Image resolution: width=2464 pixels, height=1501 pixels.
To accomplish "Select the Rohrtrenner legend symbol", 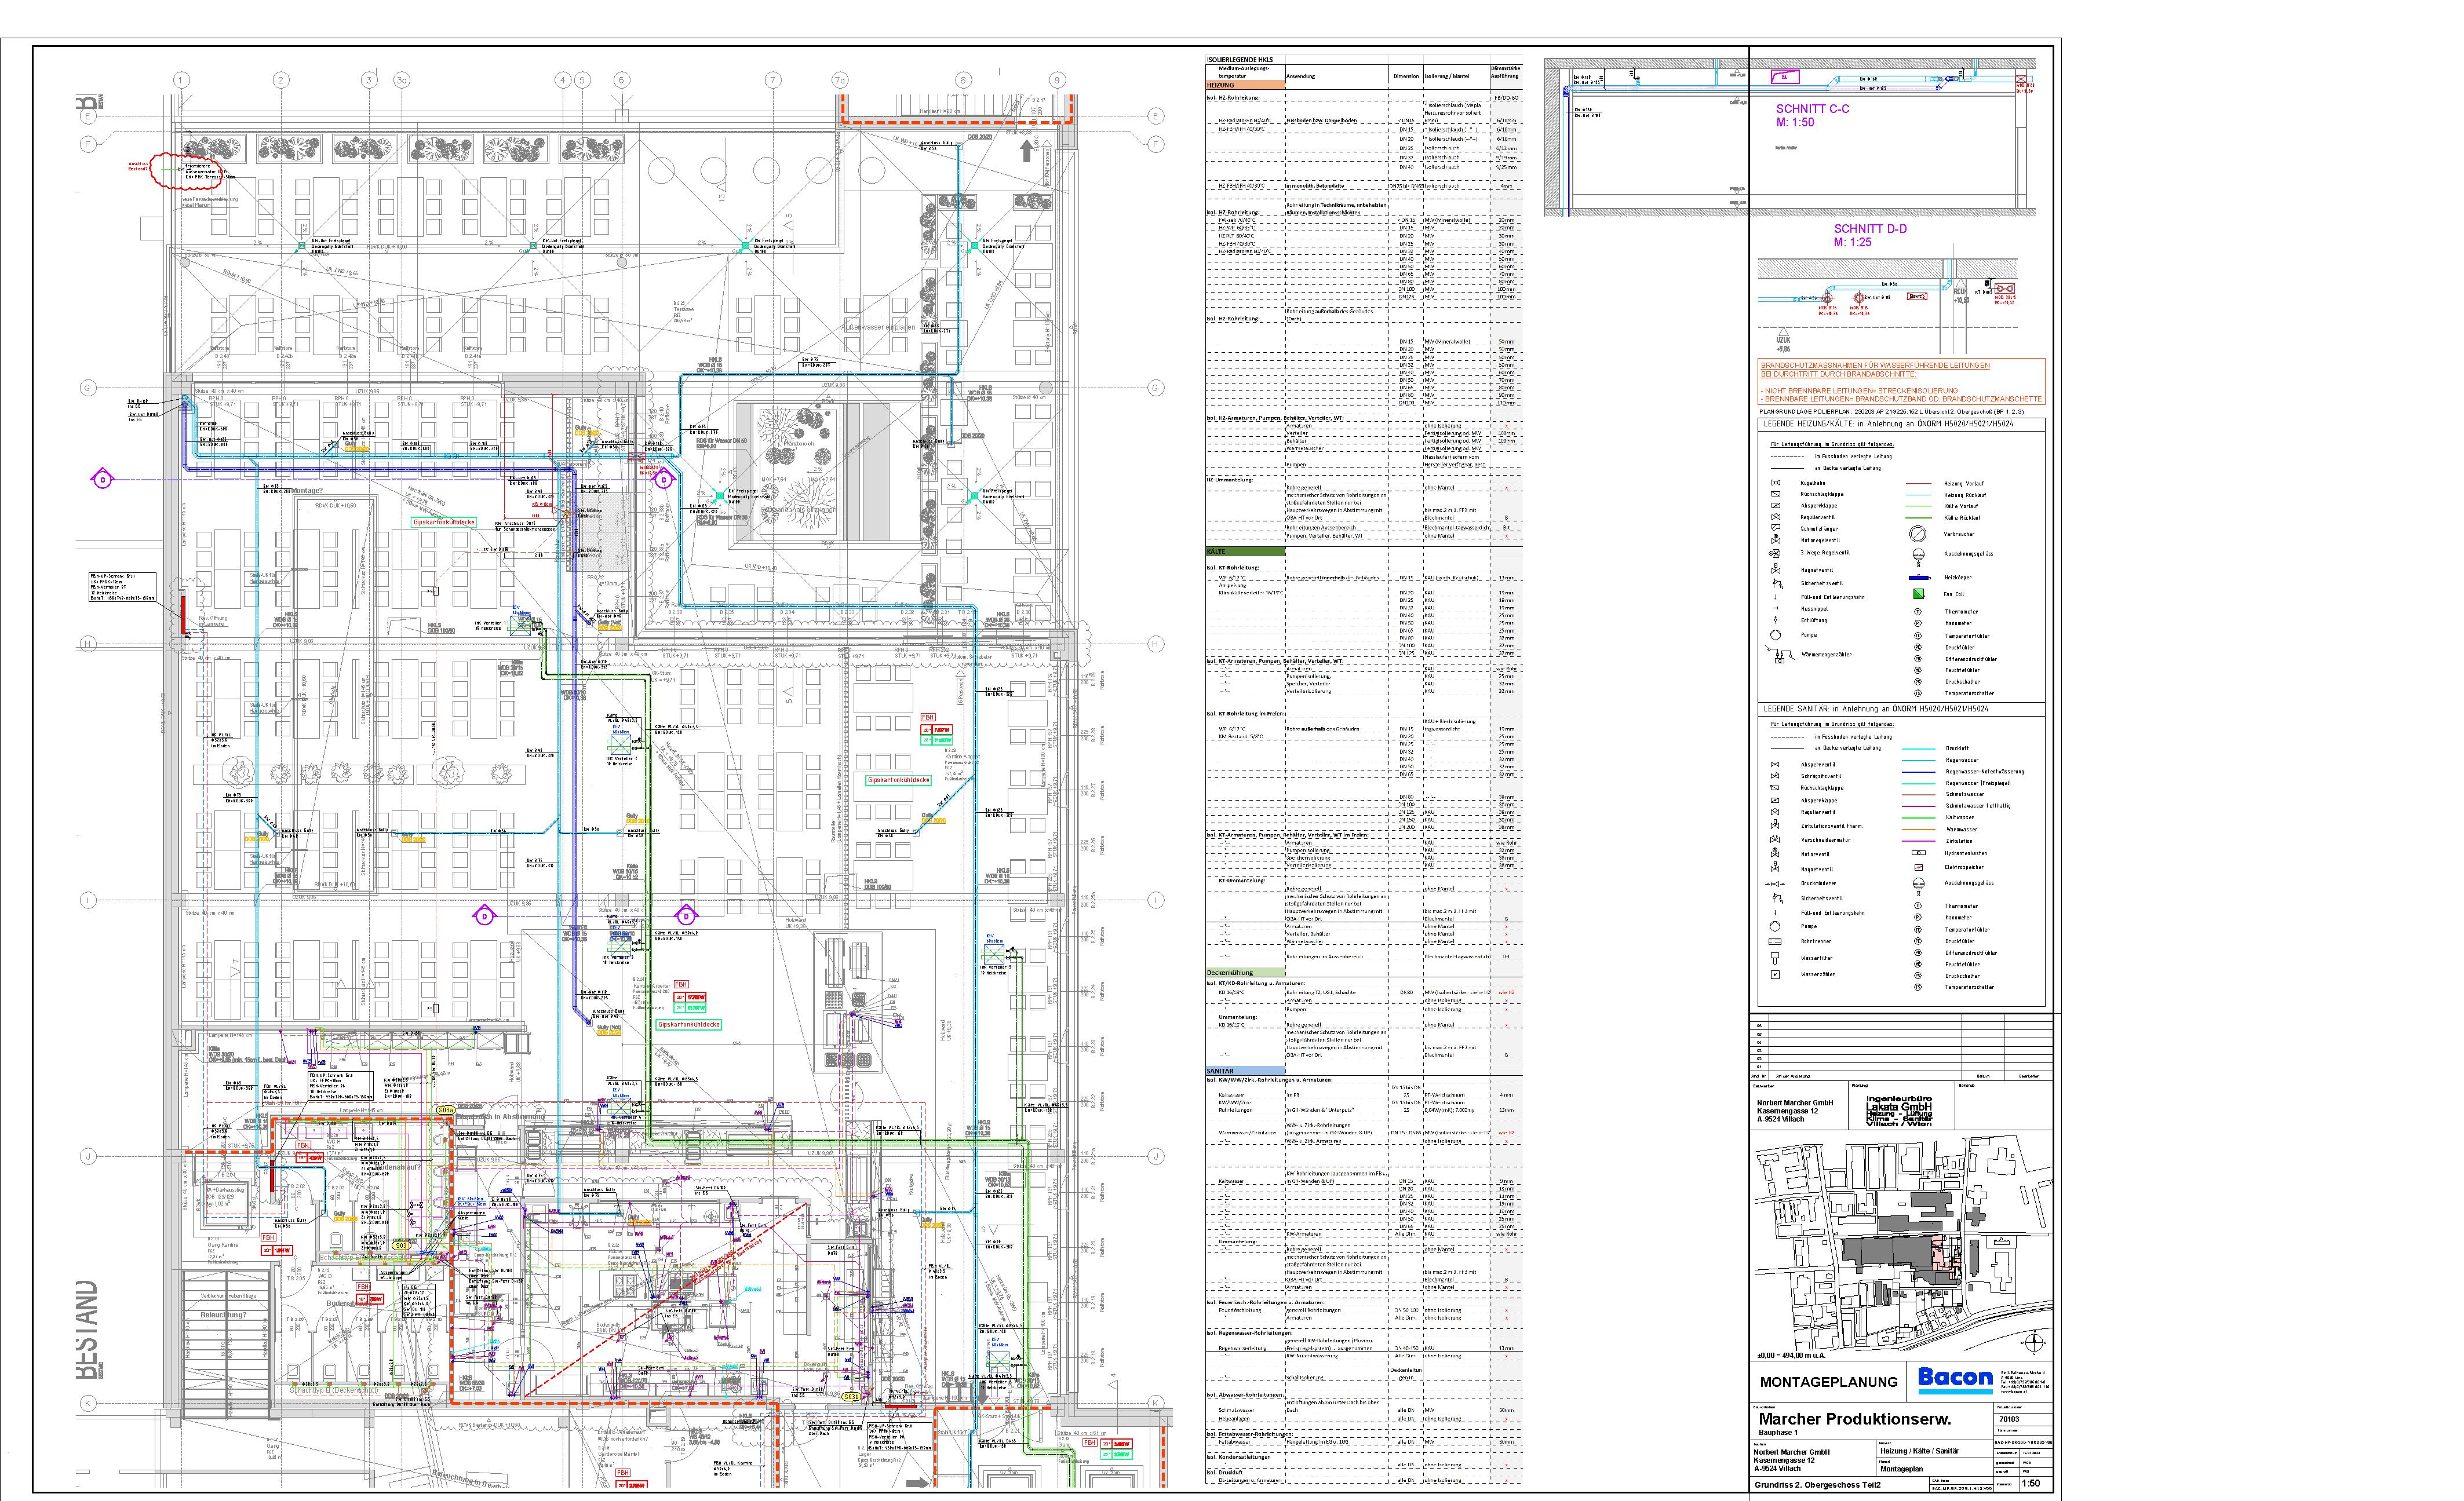I will pos(1775,941).
